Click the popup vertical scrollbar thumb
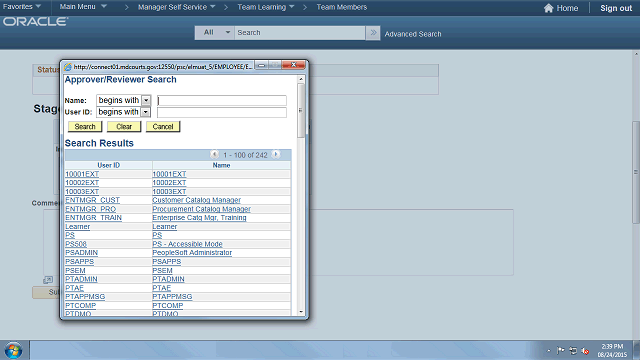Screen dimensions: 640x360 click(x=301, y=110)
